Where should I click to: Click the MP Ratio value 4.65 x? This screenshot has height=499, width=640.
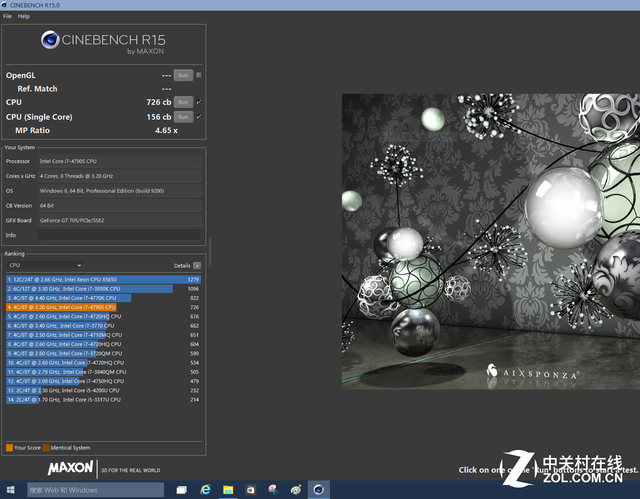pyautogui.click(x=166, y=131)
